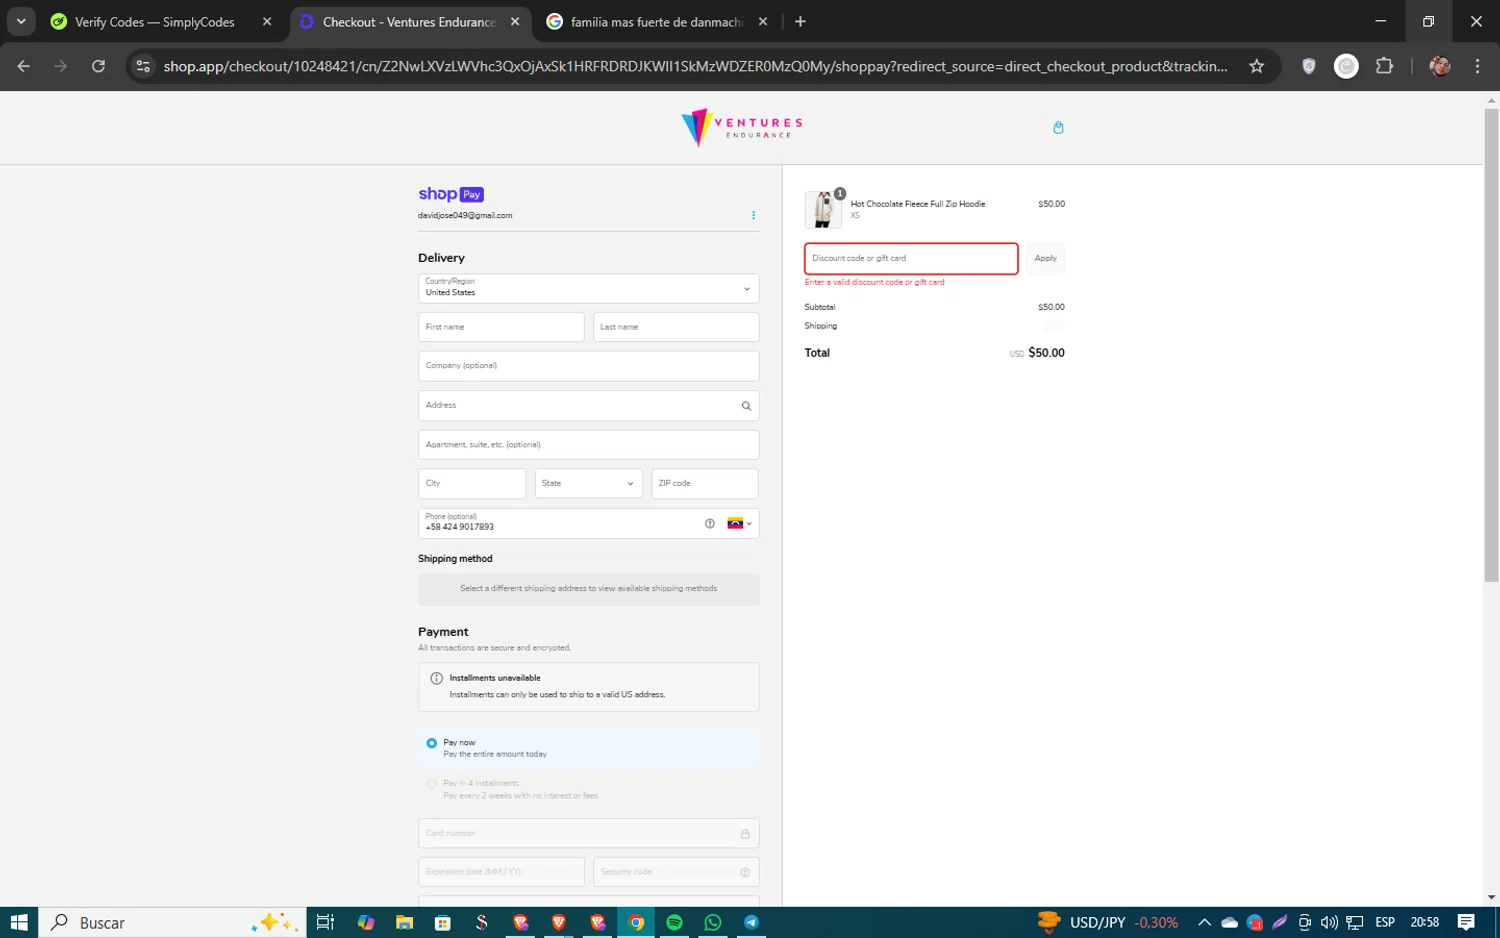Focus the Address input field
Screen dimensions: 1500x938
click(x=588, y=405)
